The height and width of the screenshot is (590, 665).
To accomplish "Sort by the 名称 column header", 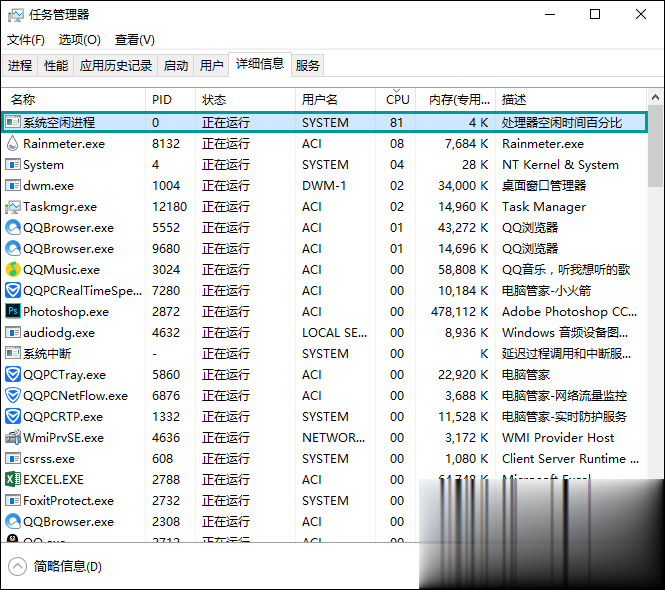I will pos(74,100).
